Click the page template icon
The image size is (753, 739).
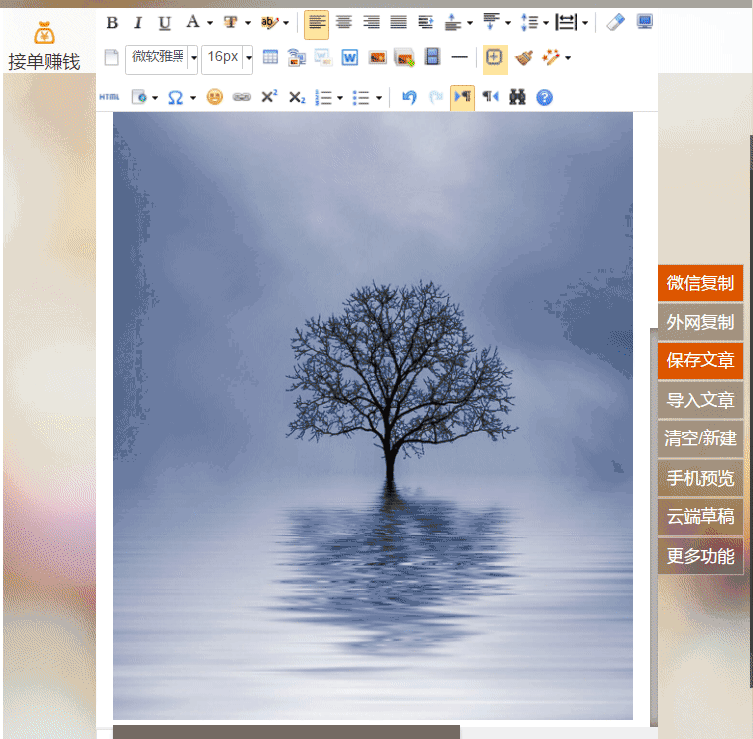point(139,97)
